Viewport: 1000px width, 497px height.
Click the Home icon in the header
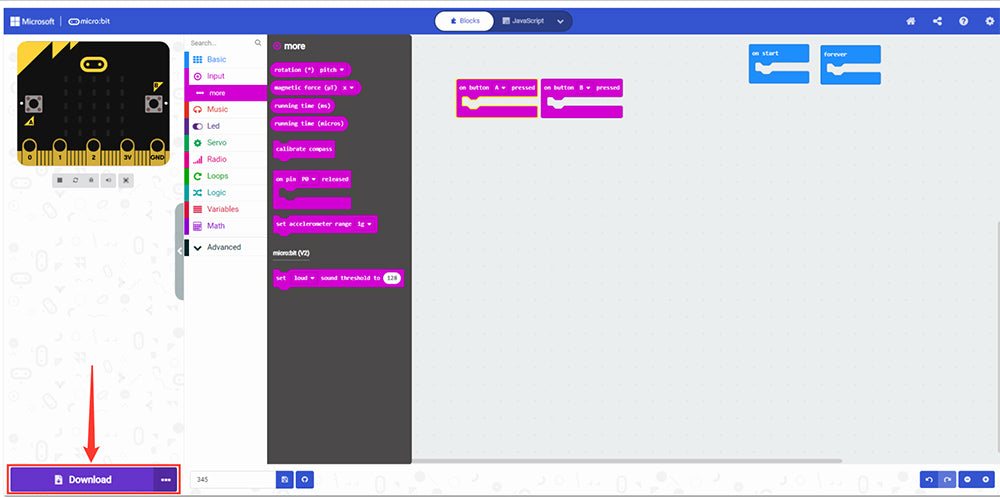tap(911, 21)
